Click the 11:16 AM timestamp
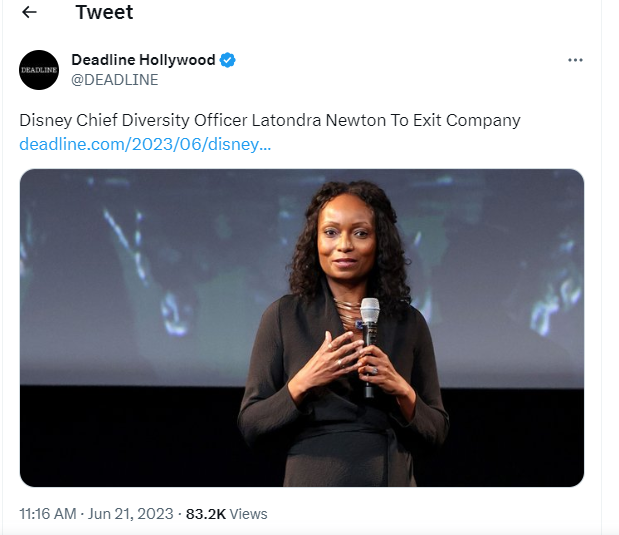The image size is (619, 535). point(48,514)
